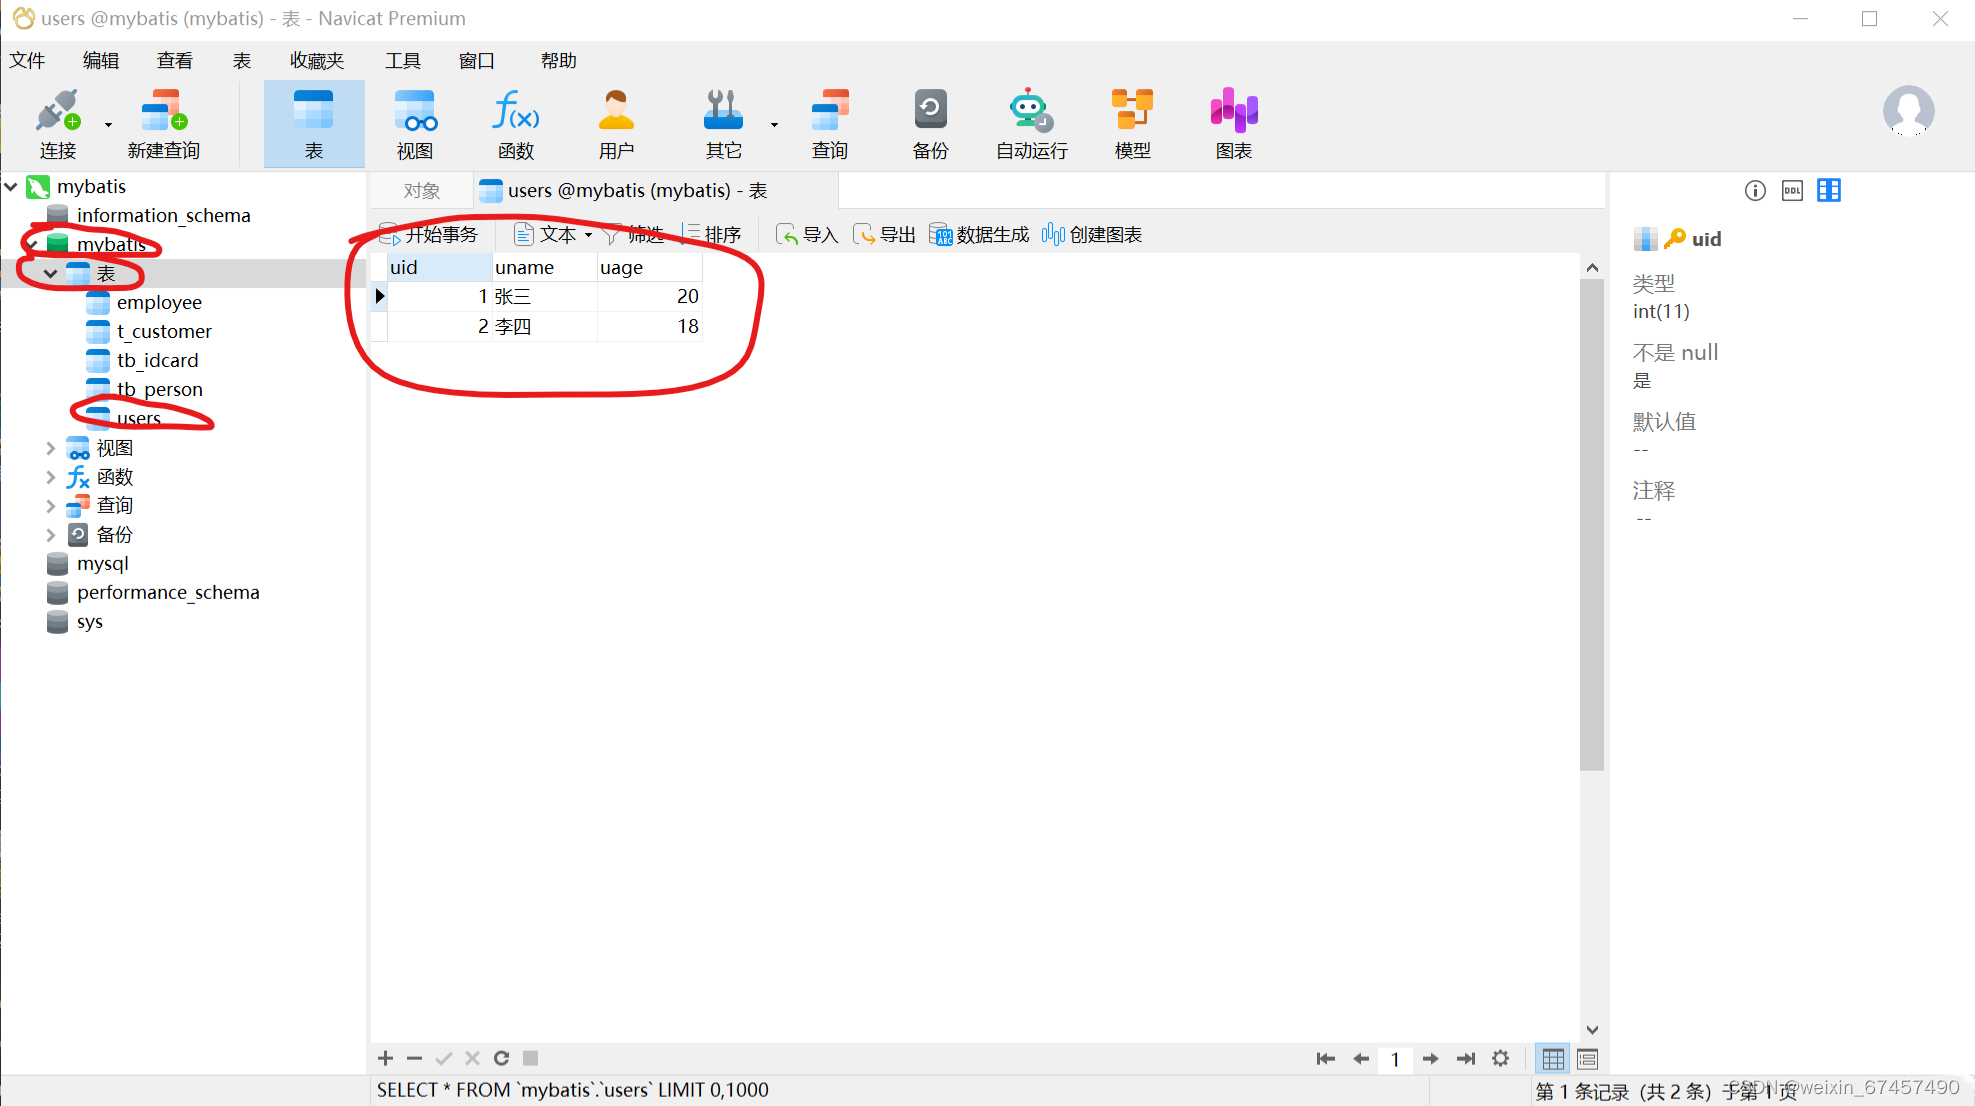The height and width of the screenshot is (1106, 1975).
Task: Open the Model (模型) toolbar icon
Action: 1132,124
